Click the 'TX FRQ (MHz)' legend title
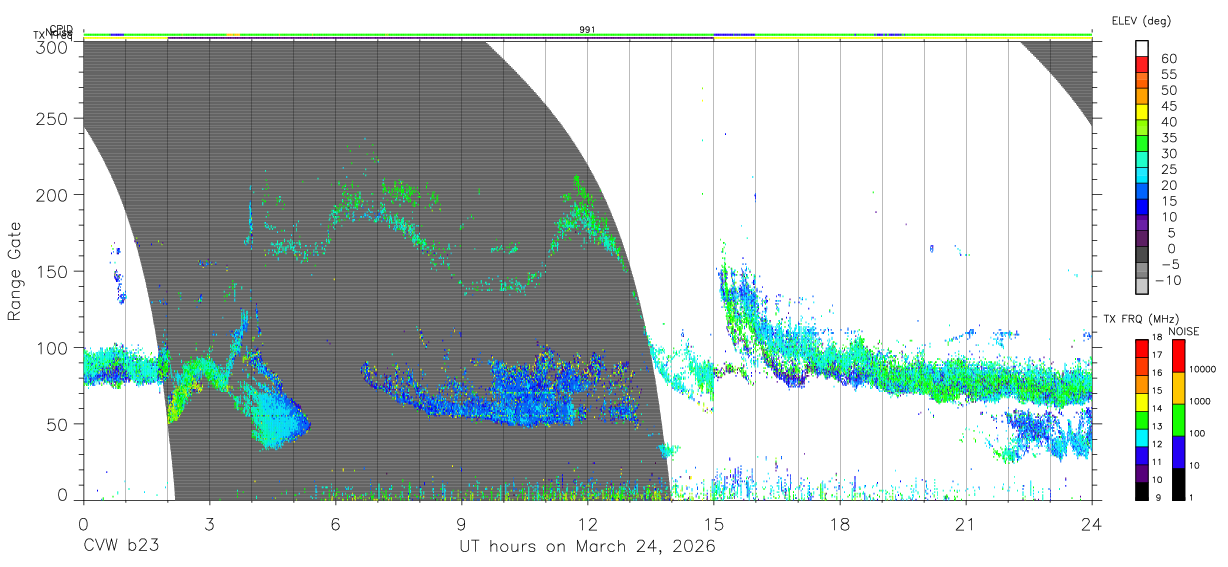This screenshot has width=1228, height=567. coord(1142,319)
